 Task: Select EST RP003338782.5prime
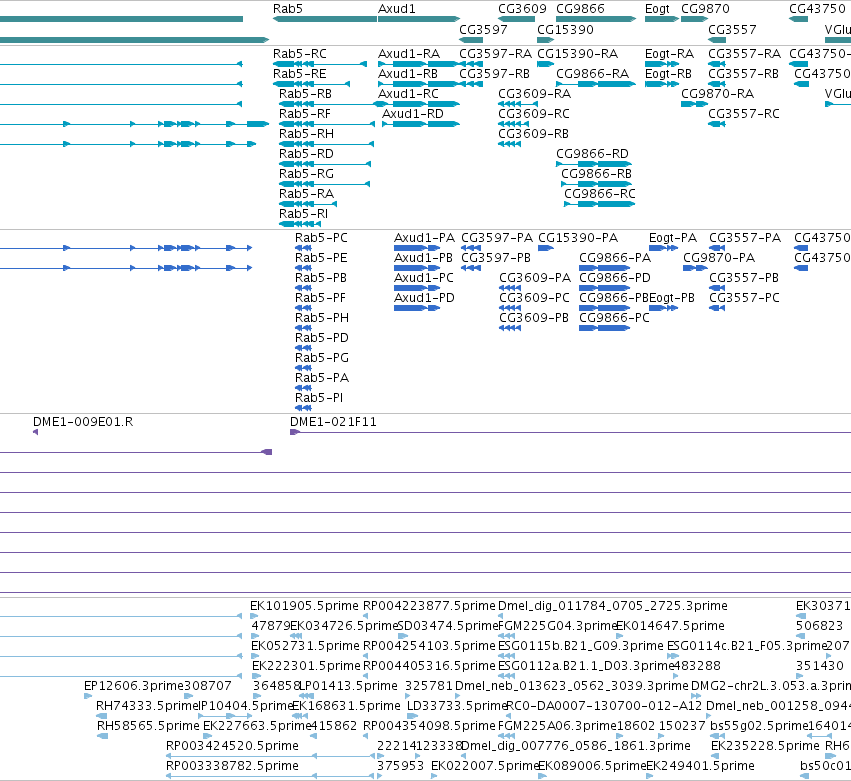coord(232,766)
